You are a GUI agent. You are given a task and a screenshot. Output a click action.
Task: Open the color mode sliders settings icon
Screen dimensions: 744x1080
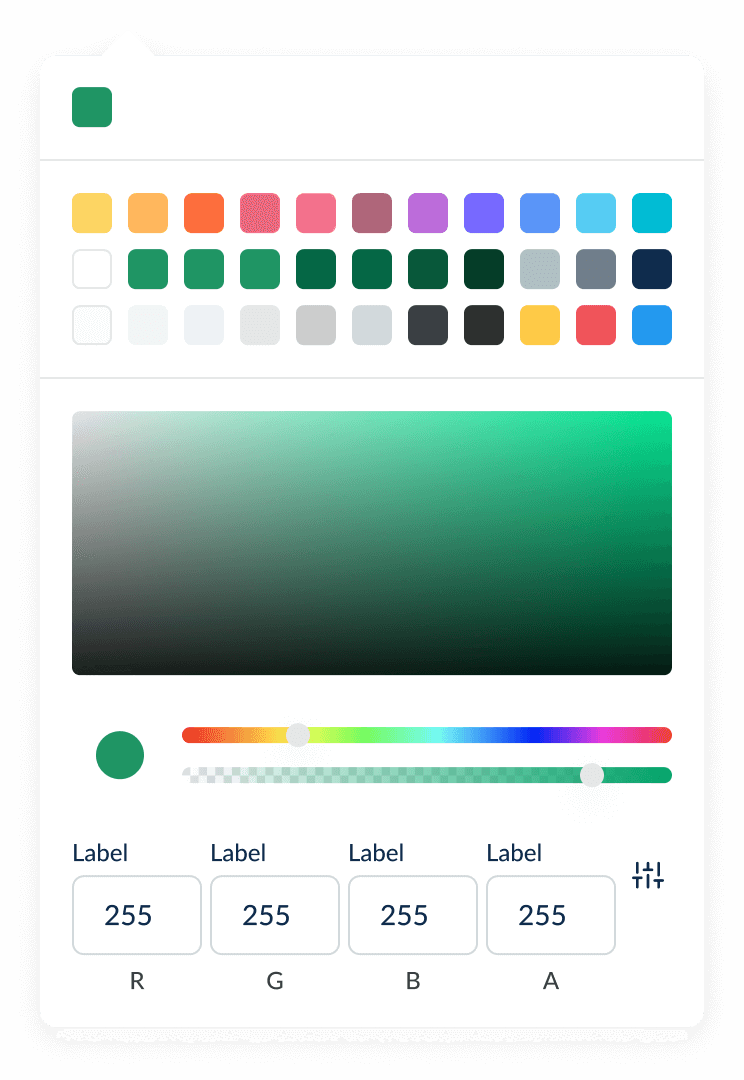coord(648,875)
